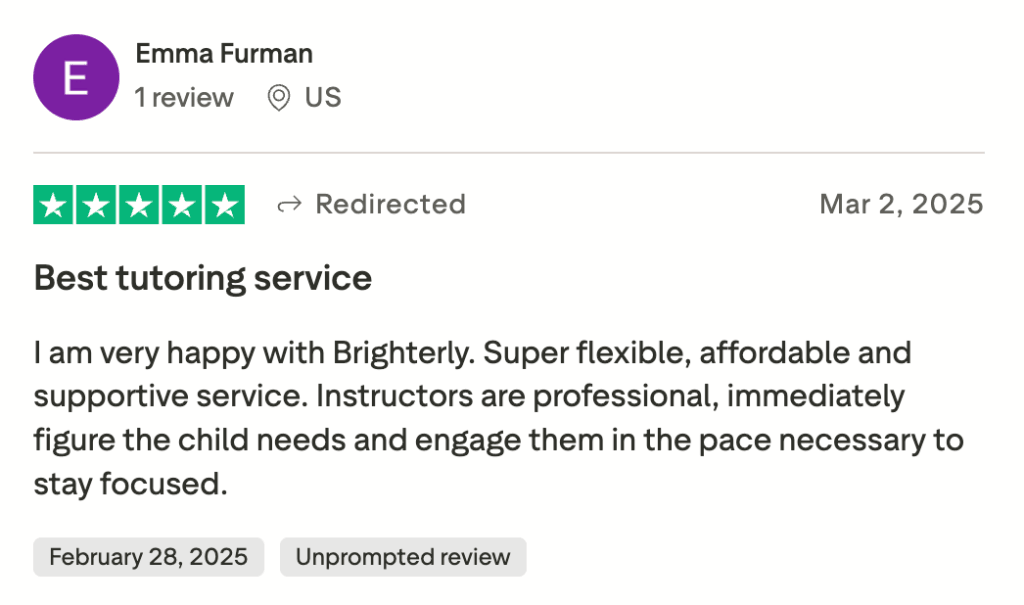
Task: Click the redirect arrow icon
Action: (289, 205)
